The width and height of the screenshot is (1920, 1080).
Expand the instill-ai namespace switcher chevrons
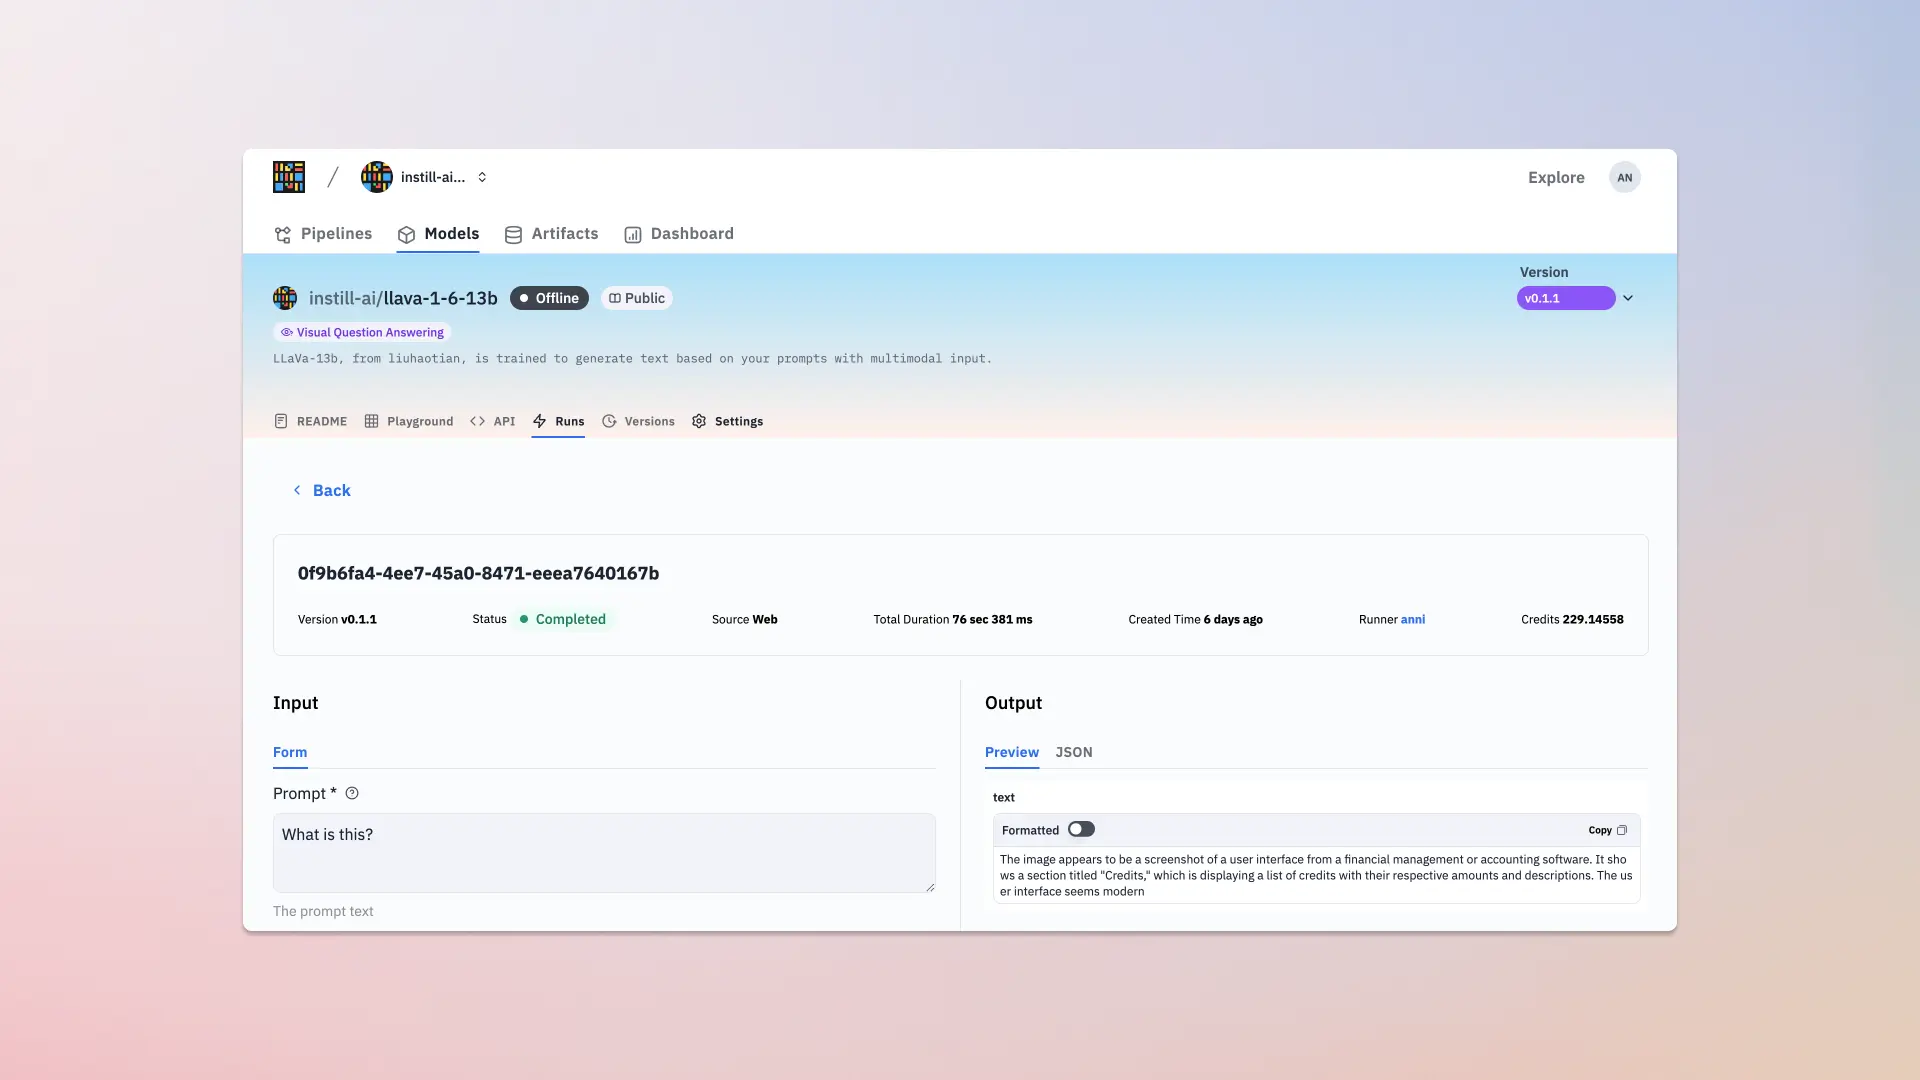point(482,177)
